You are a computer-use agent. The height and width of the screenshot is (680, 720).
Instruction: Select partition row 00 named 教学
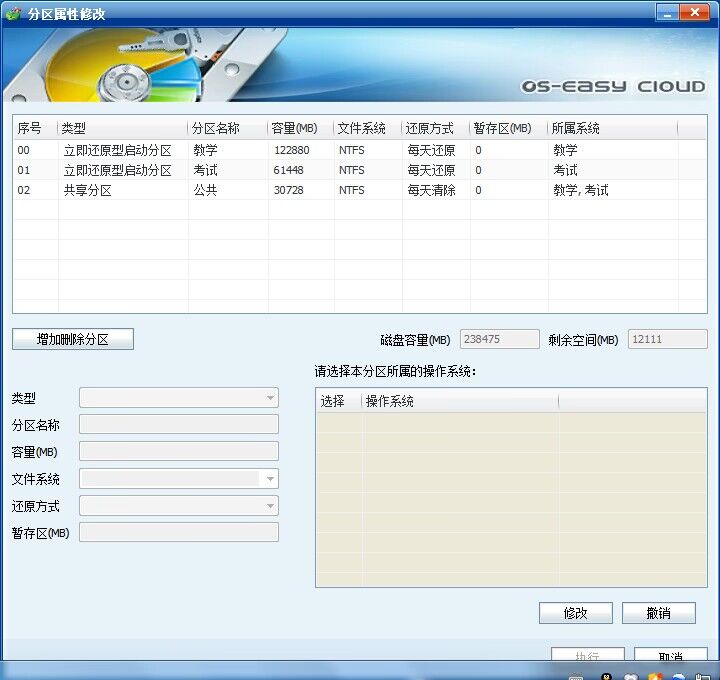click(300, 150)
